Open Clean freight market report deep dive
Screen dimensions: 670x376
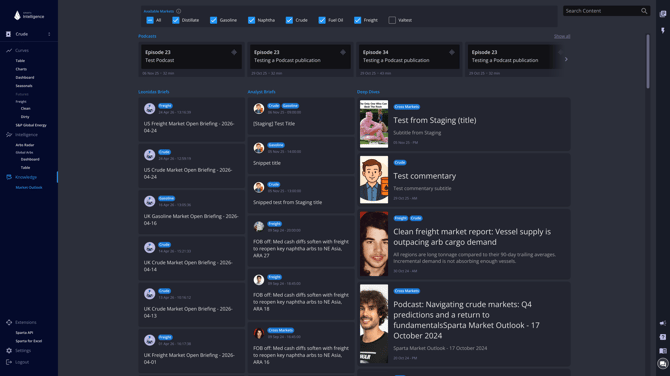pyautogui.click(x=464, y=244)
